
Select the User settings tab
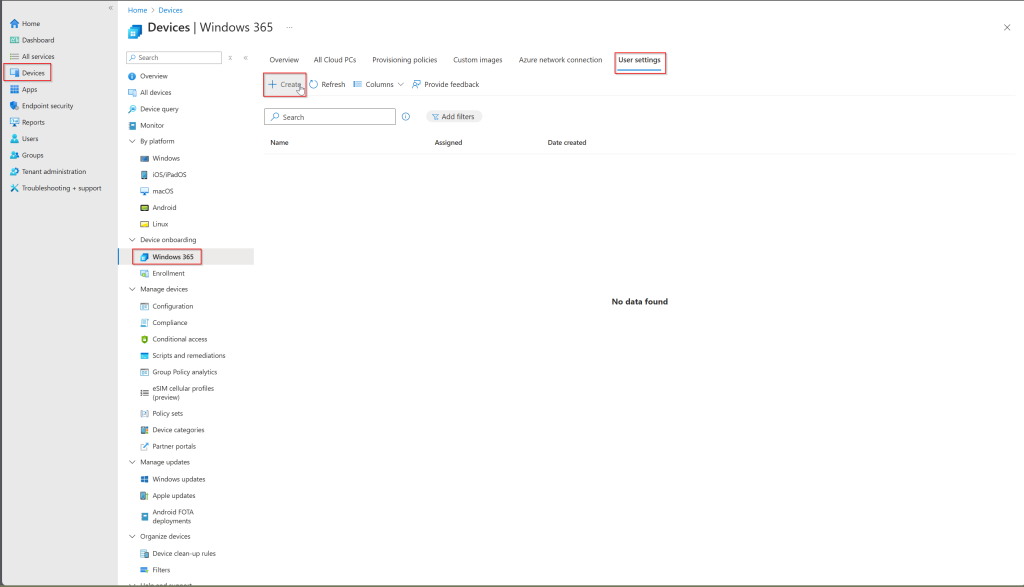click(x=639, y=59)
